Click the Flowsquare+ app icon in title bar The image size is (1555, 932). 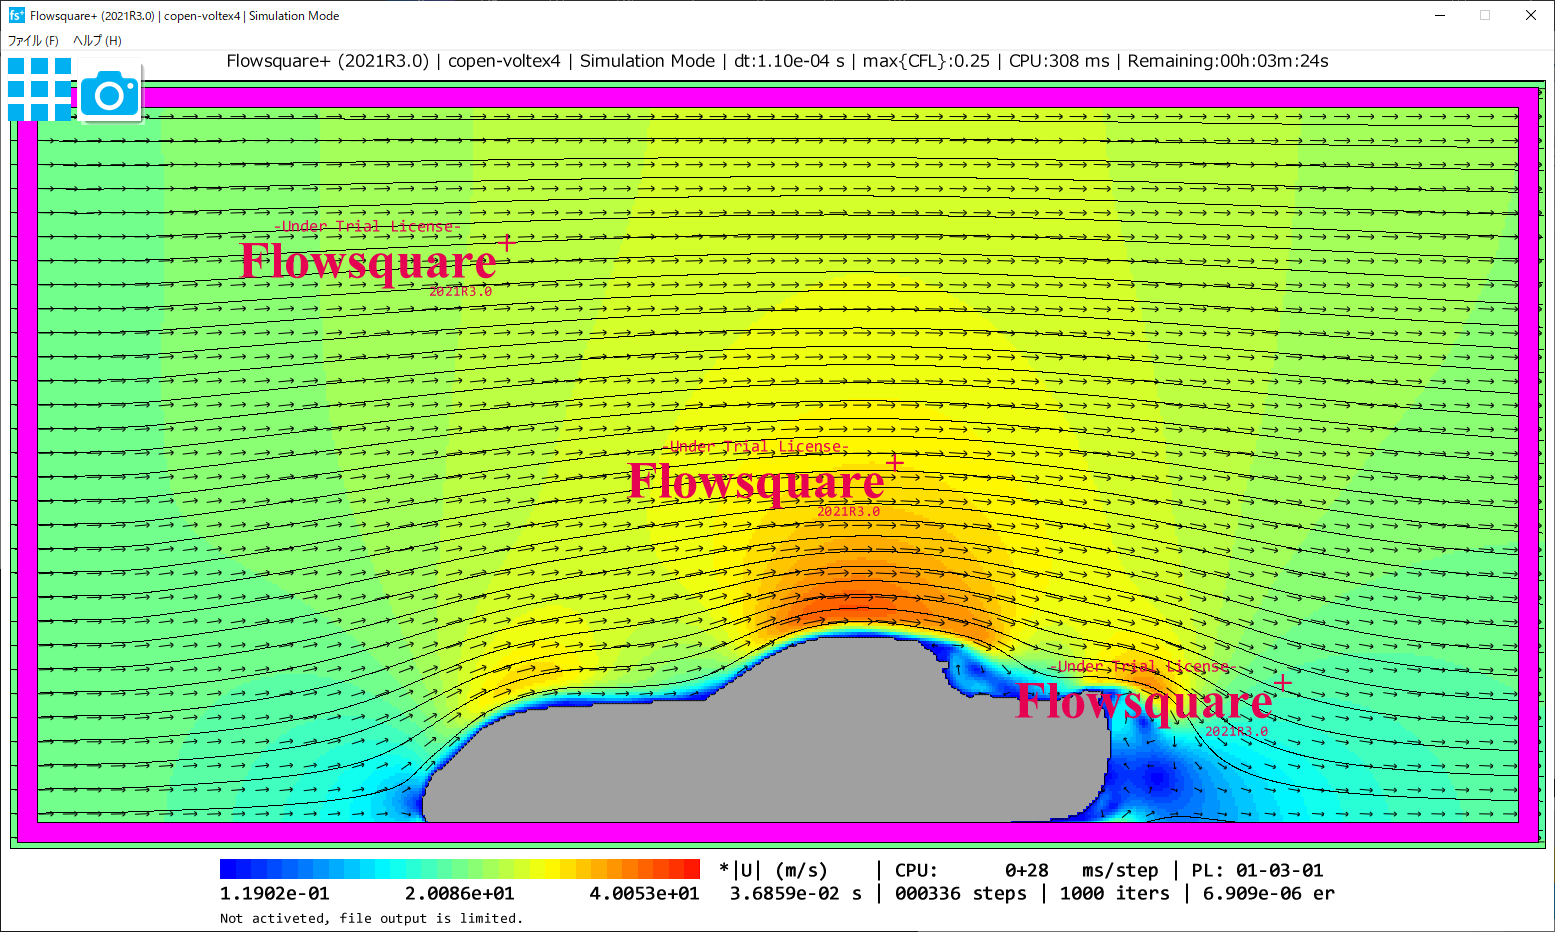pyautogui.click(x=16, y=15)
